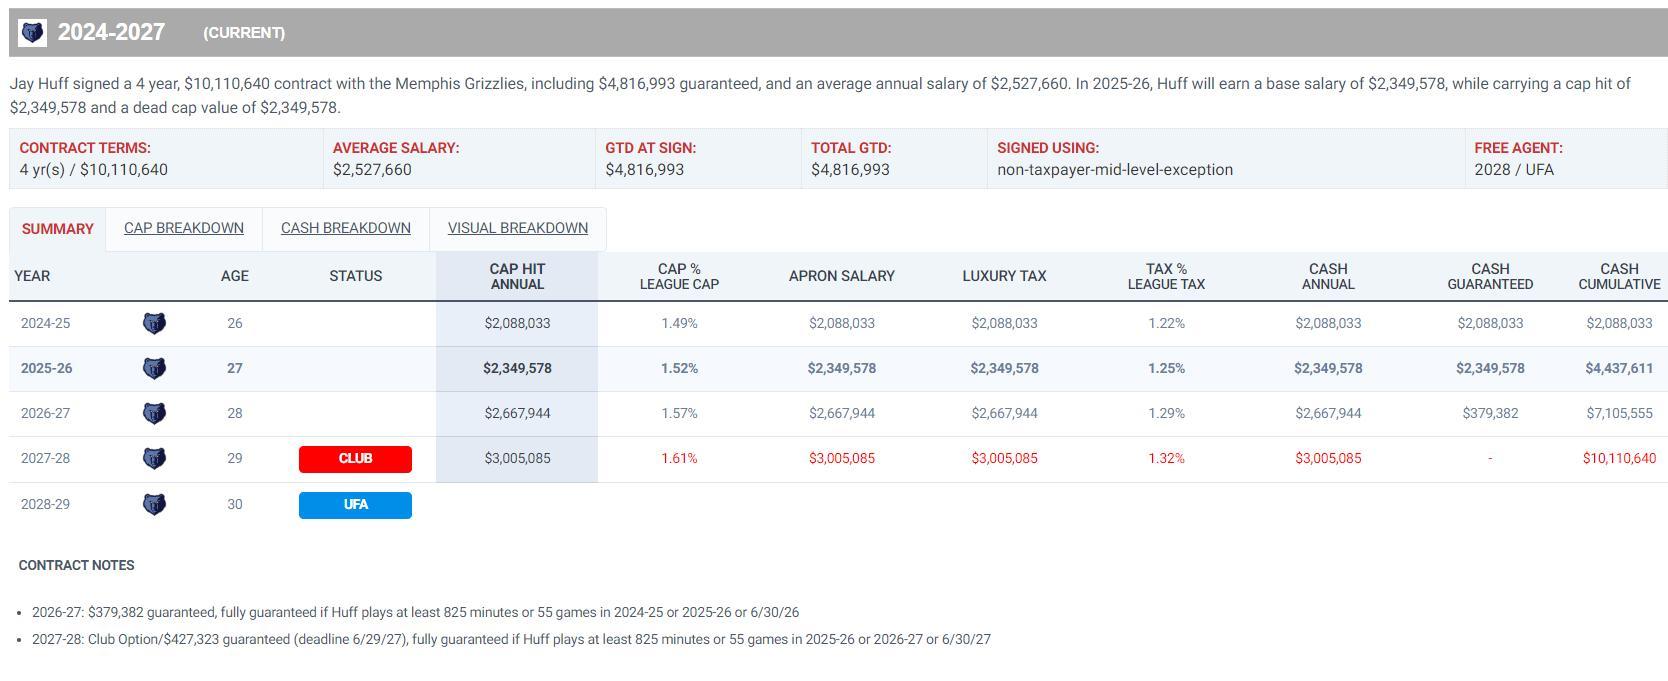Click the red CLUB option badge
The image size is (1668, 681).
tap(355, 459)
